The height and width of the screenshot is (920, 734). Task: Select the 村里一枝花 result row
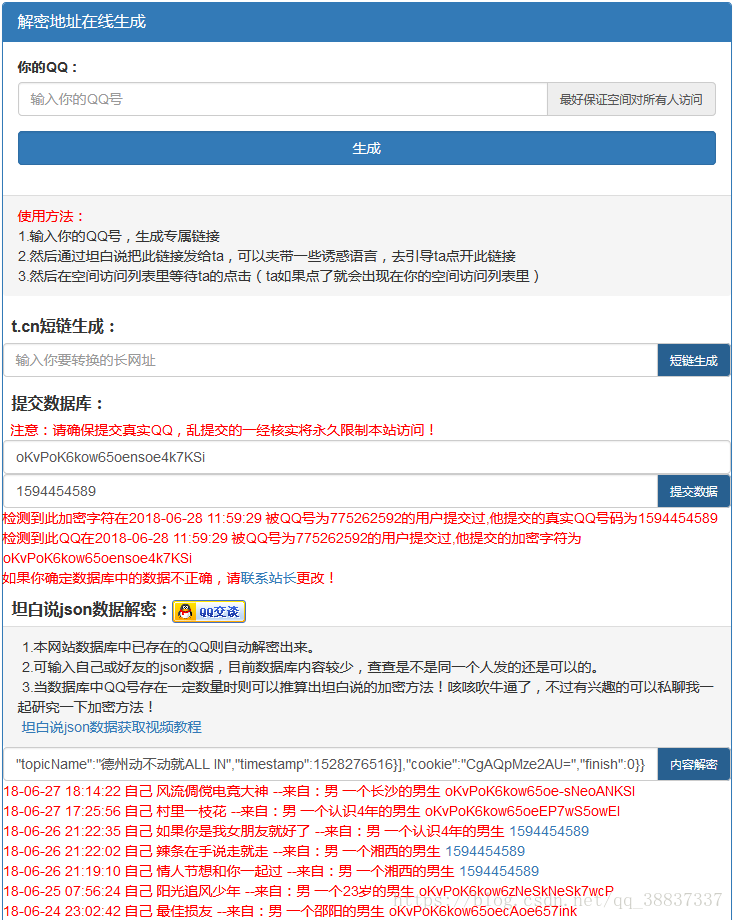pyautogui.click(x=312, y=811)
